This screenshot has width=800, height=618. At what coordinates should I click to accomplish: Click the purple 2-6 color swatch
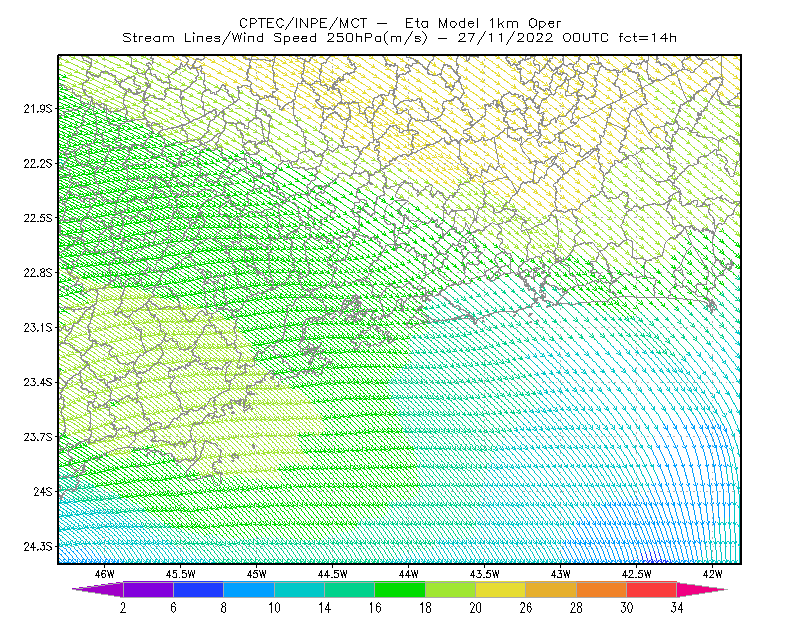(148, 589)
